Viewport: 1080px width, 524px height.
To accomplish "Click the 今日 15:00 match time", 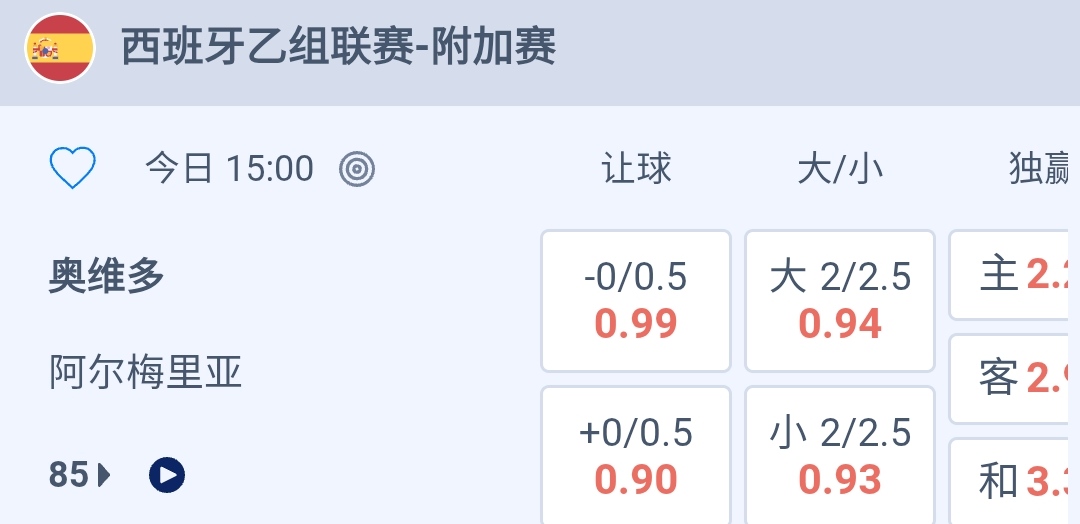I will (x=229, y=169).
